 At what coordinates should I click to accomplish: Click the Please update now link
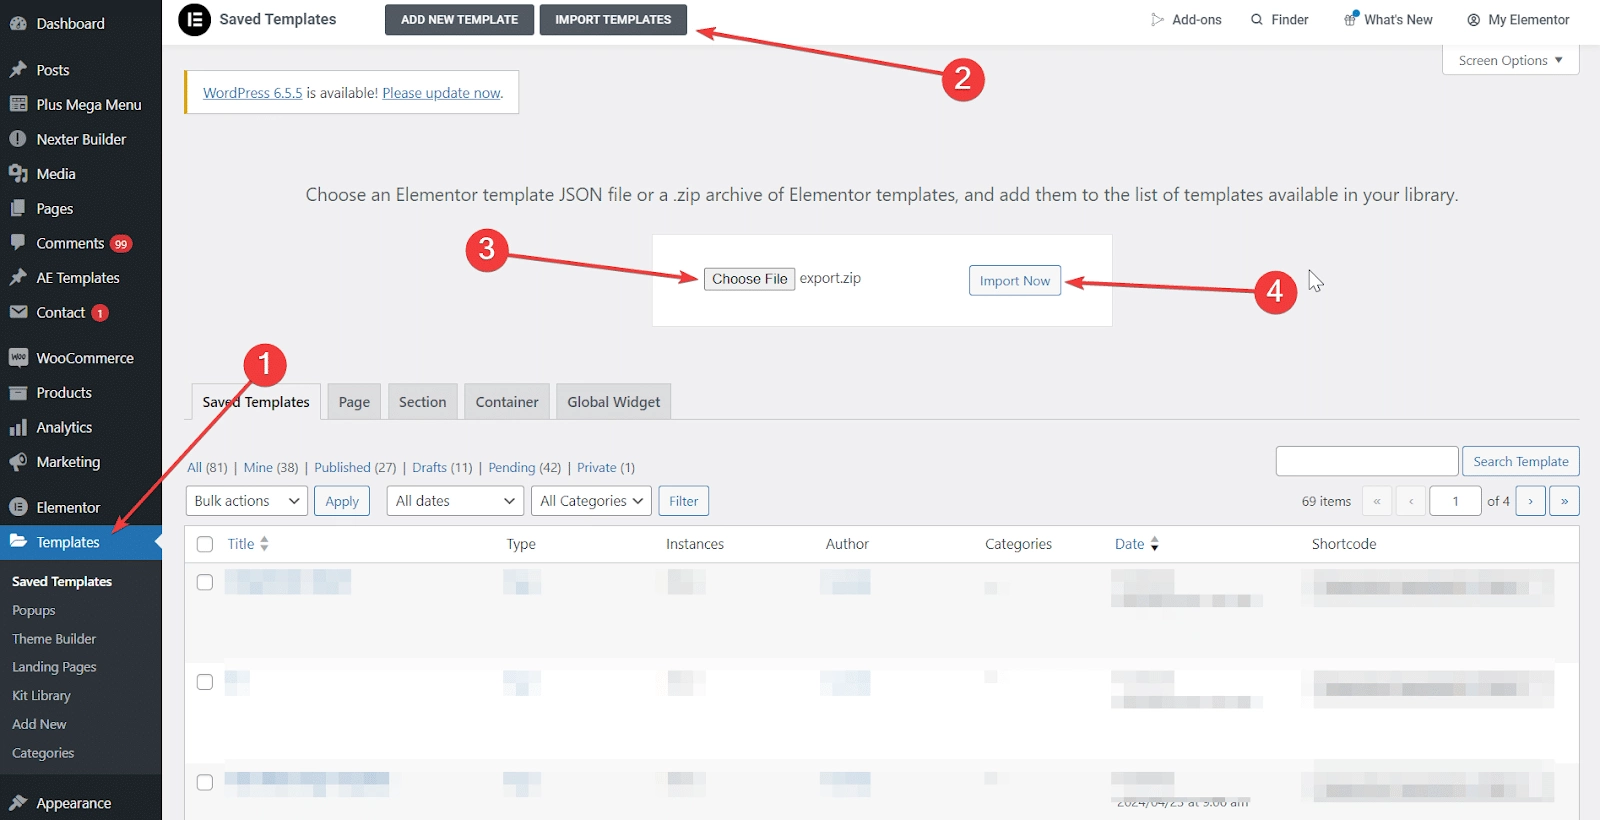click(x=441, y=93)
